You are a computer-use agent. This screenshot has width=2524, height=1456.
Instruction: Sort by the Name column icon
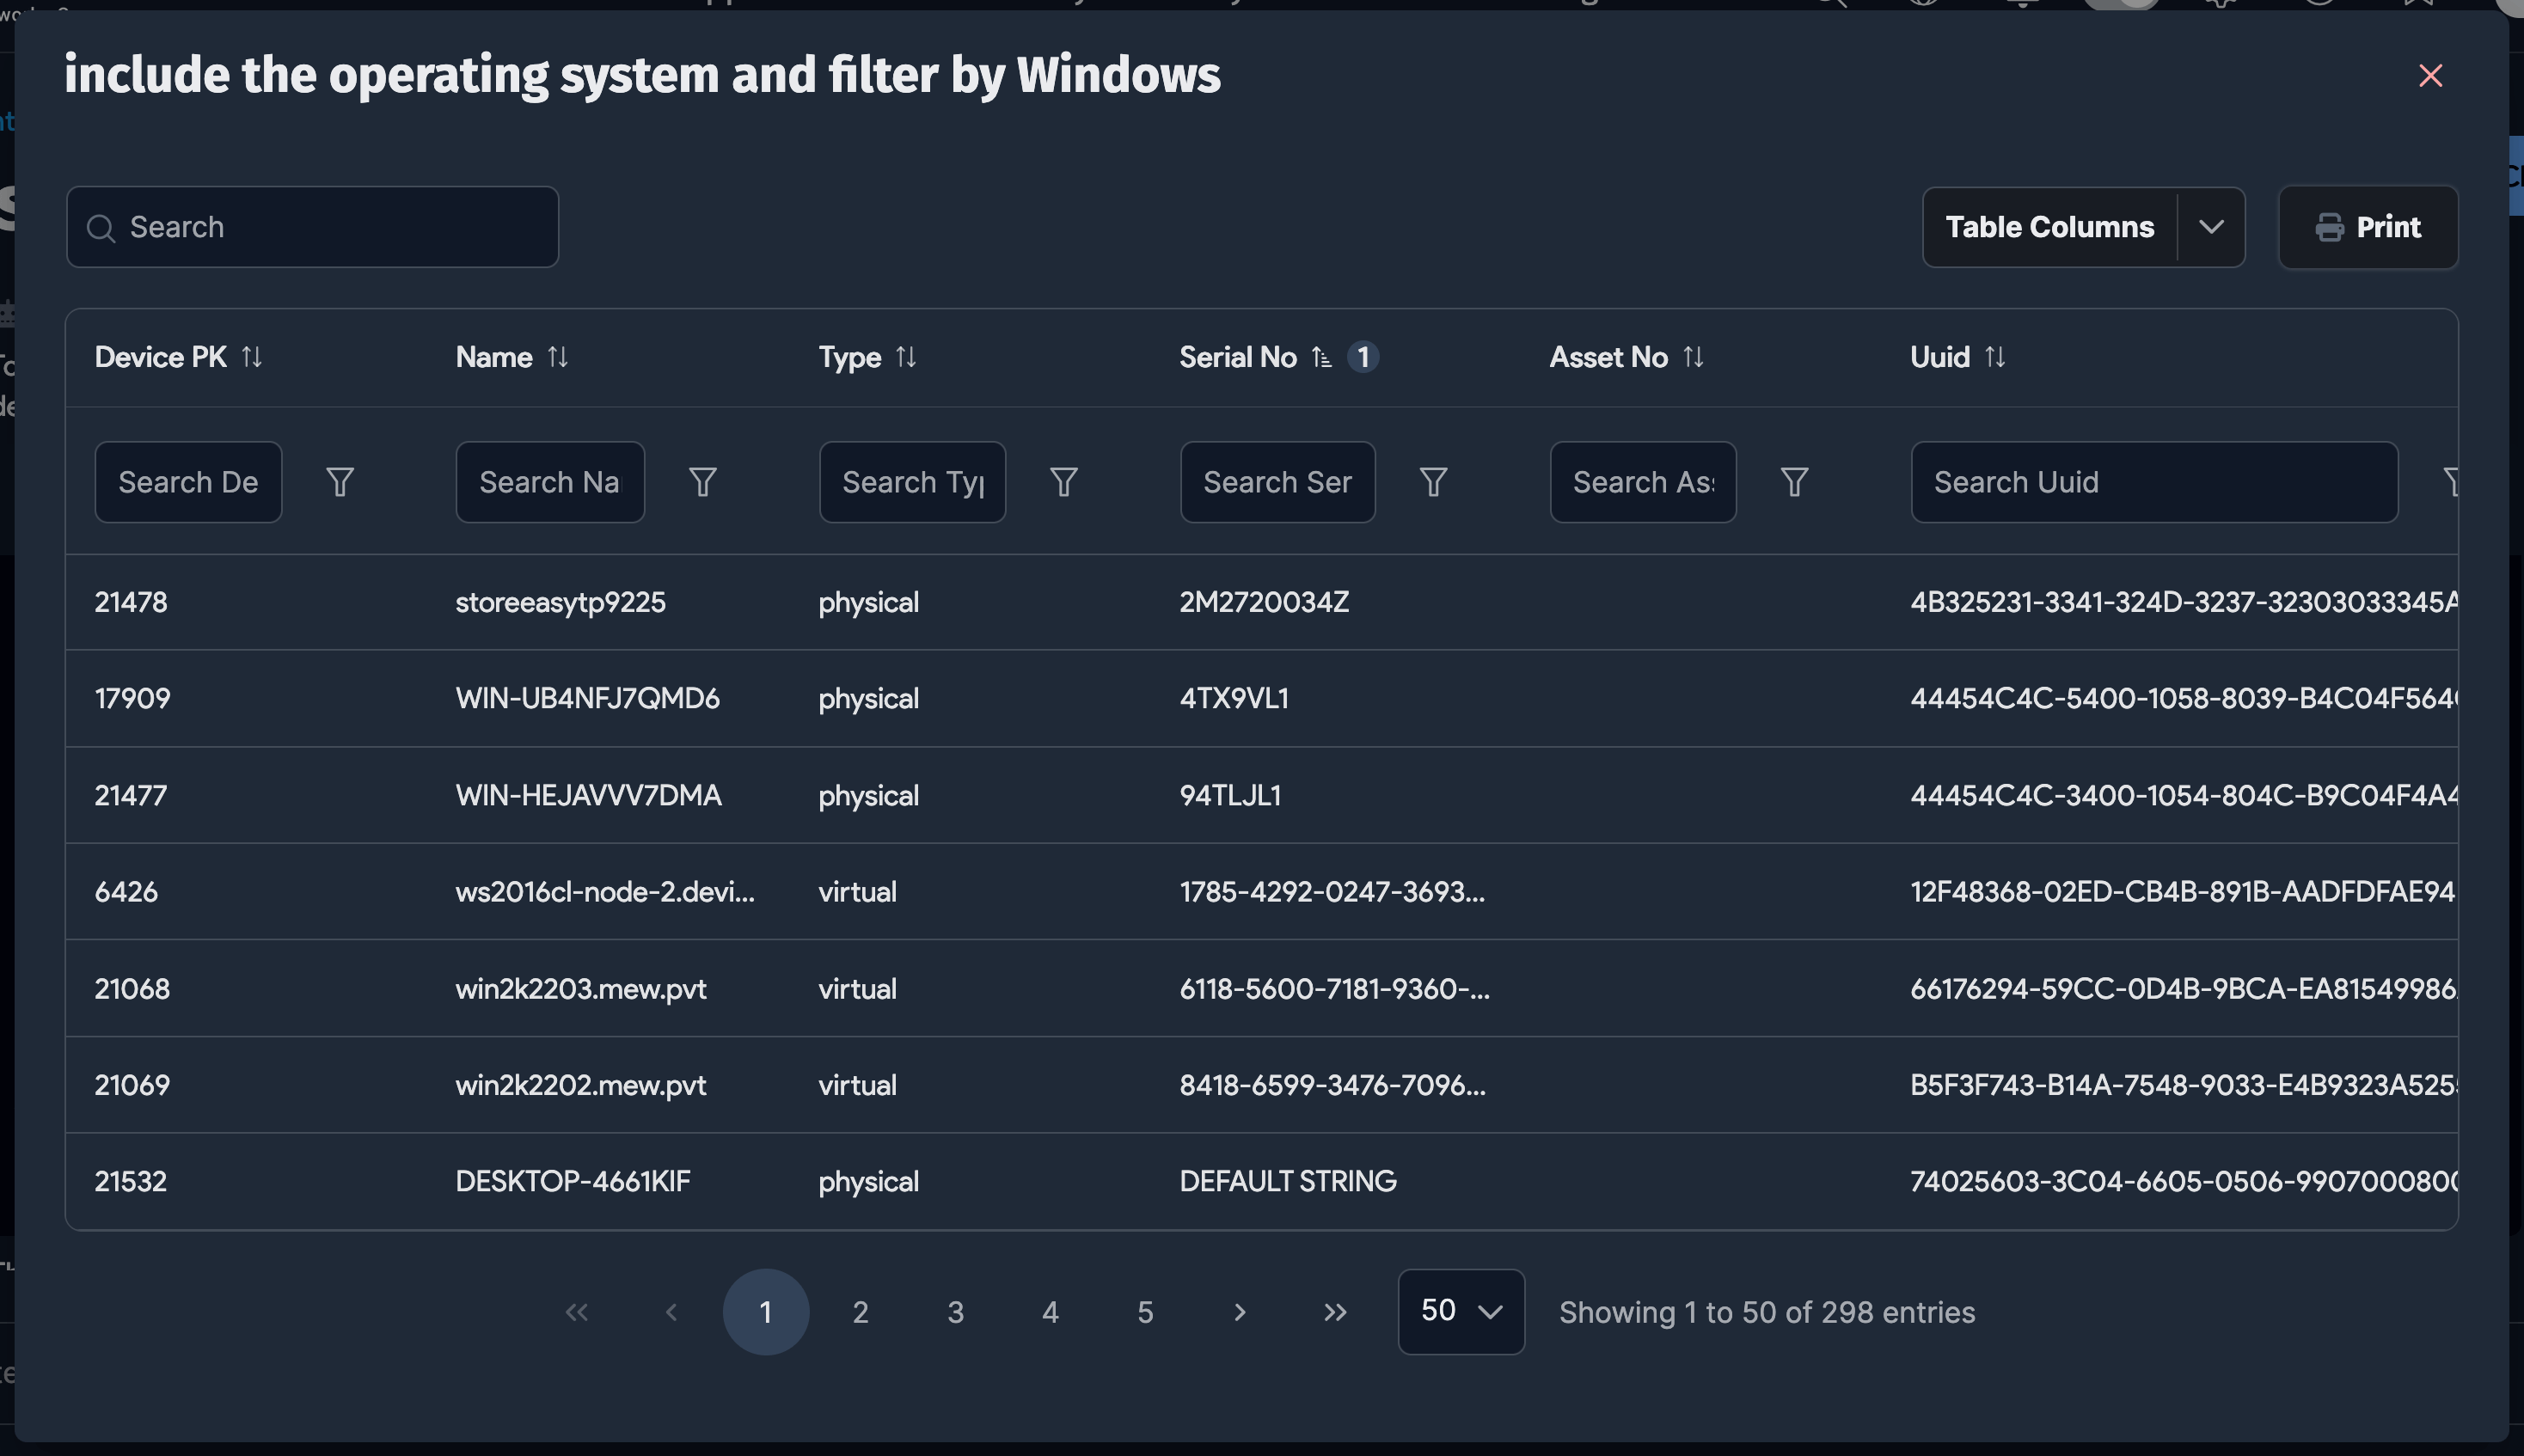558,357
